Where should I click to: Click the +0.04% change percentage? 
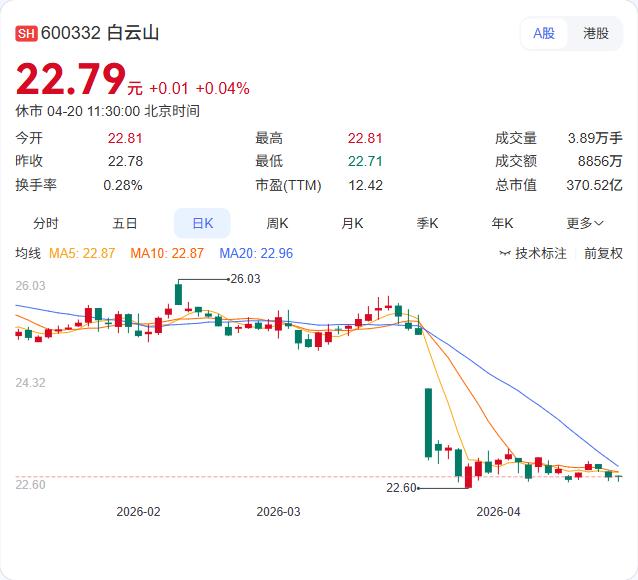[223, 88]
